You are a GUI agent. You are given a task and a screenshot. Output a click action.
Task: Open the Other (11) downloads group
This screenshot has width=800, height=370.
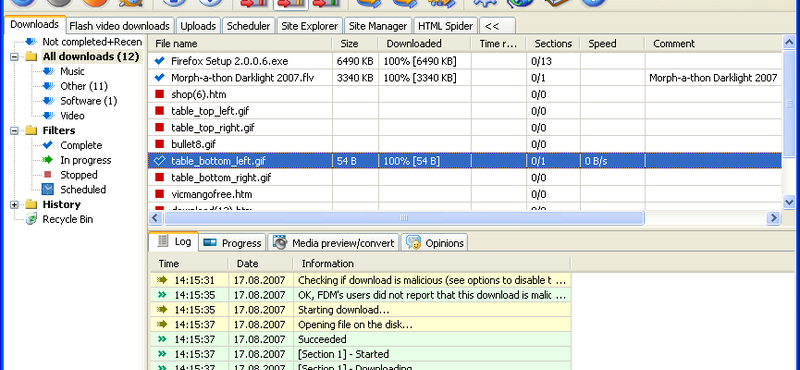(84, 86)
